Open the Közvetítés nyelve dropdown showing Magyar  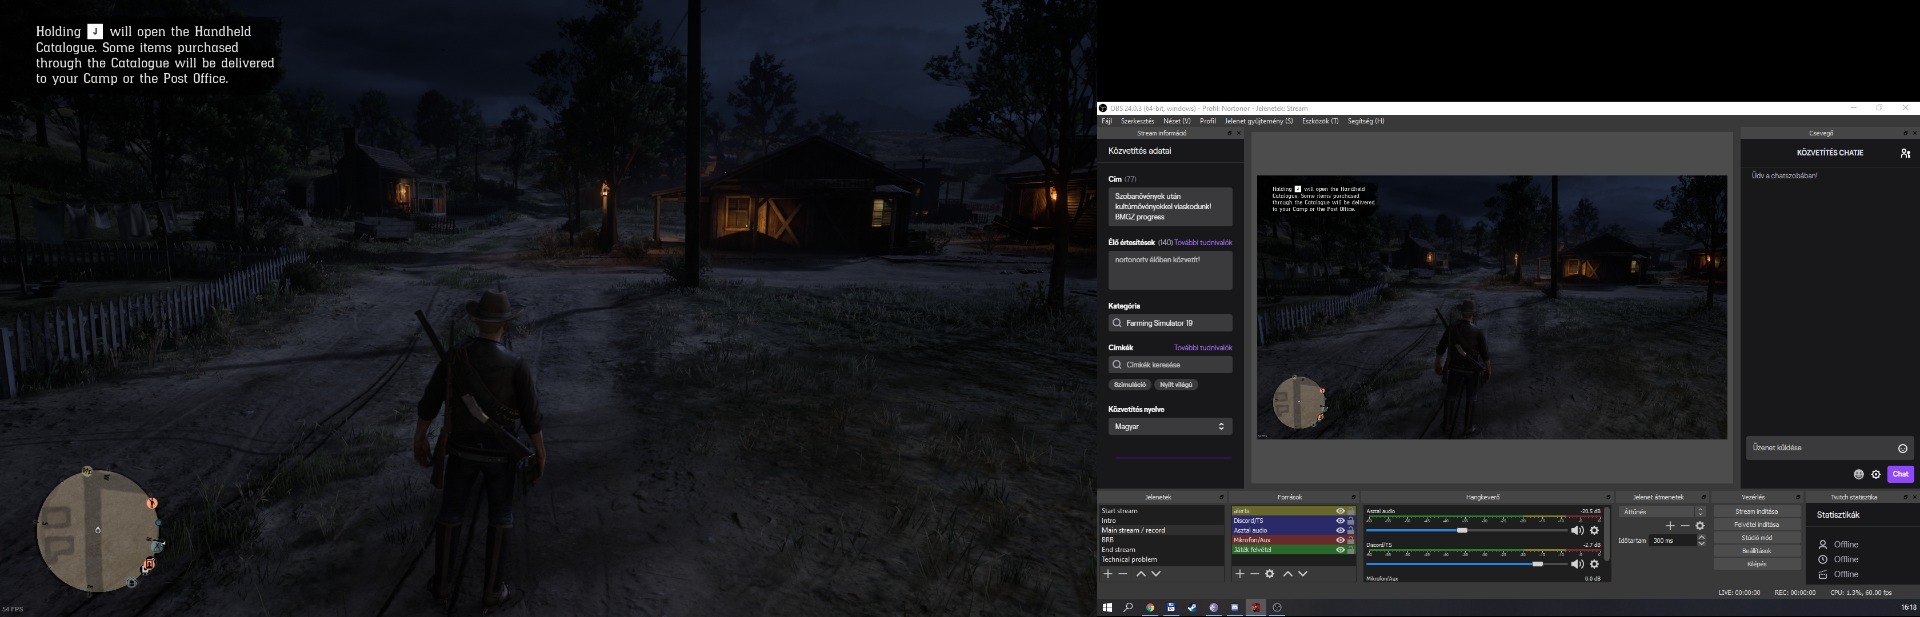(1170, 427)
